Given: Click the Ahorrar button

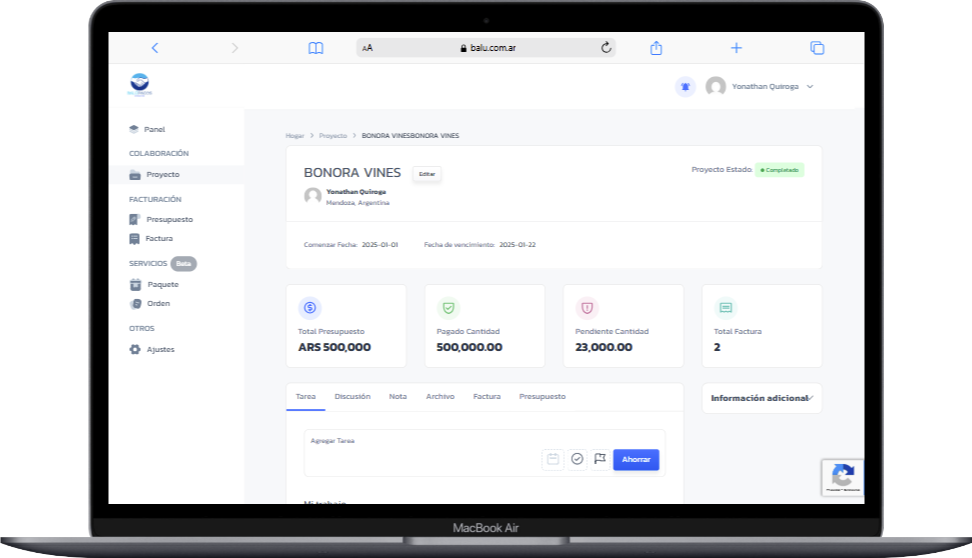Looking at the screenshot, I should pyautogui.click(x=636, y=459).
